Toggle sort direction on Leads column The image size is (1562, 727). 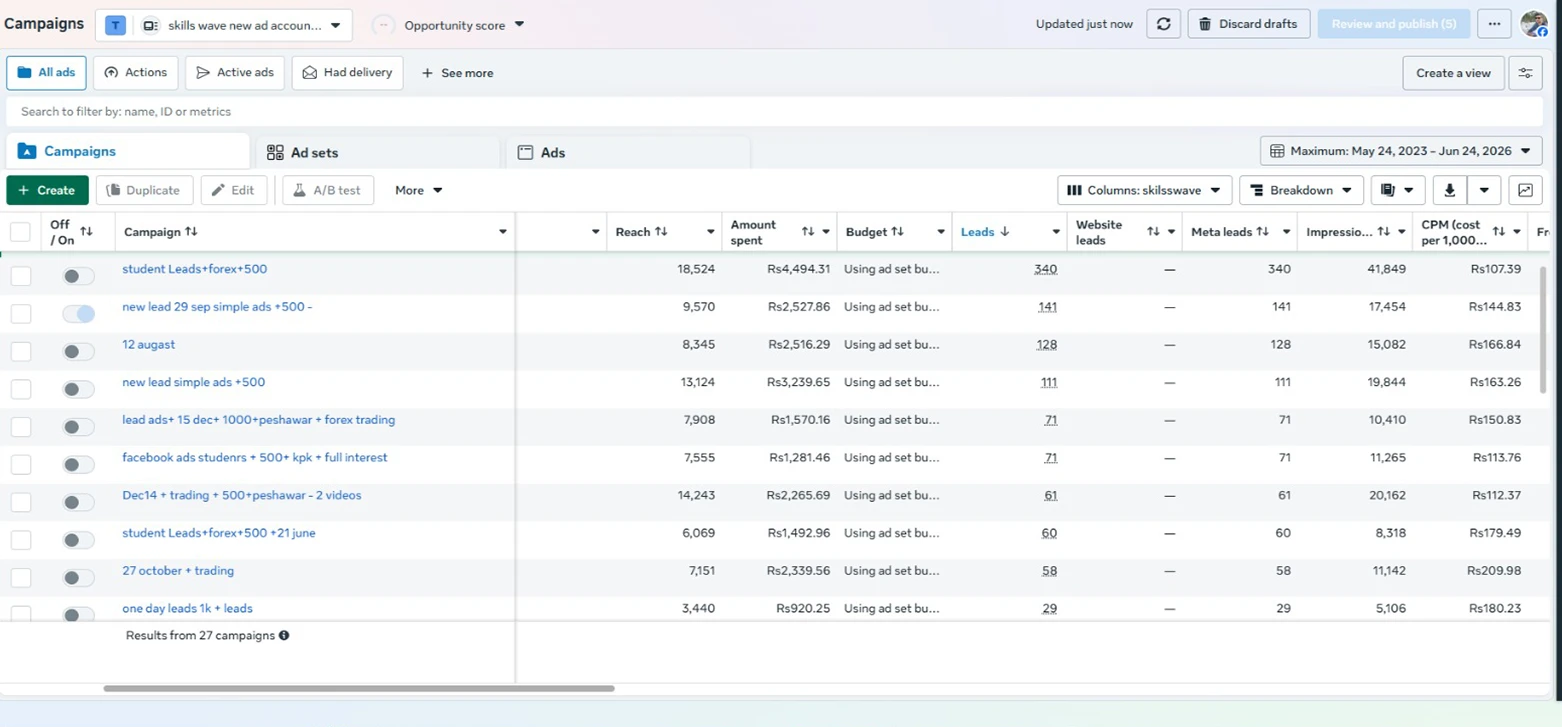1005,232
